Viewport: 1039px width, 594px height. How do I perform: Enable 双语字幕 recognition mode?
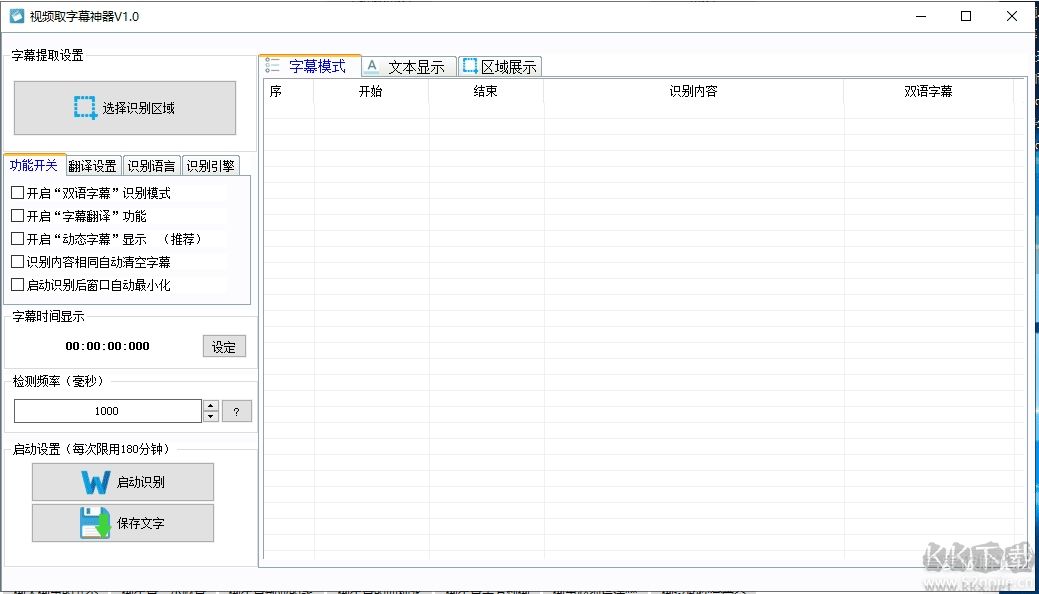click(17, 192)
